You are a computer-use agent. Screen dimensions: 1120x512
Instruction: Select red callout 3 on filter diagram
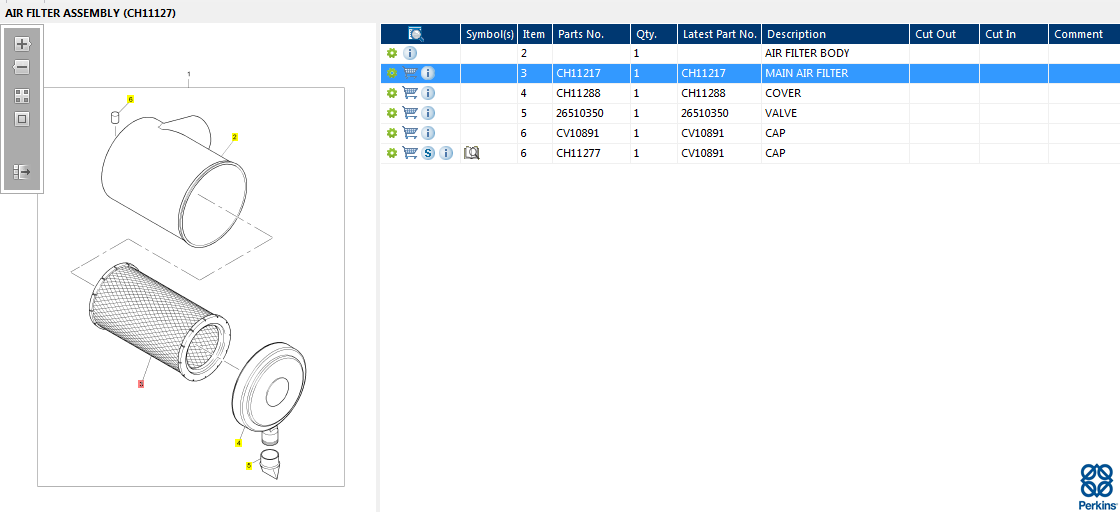coord(141,383)
